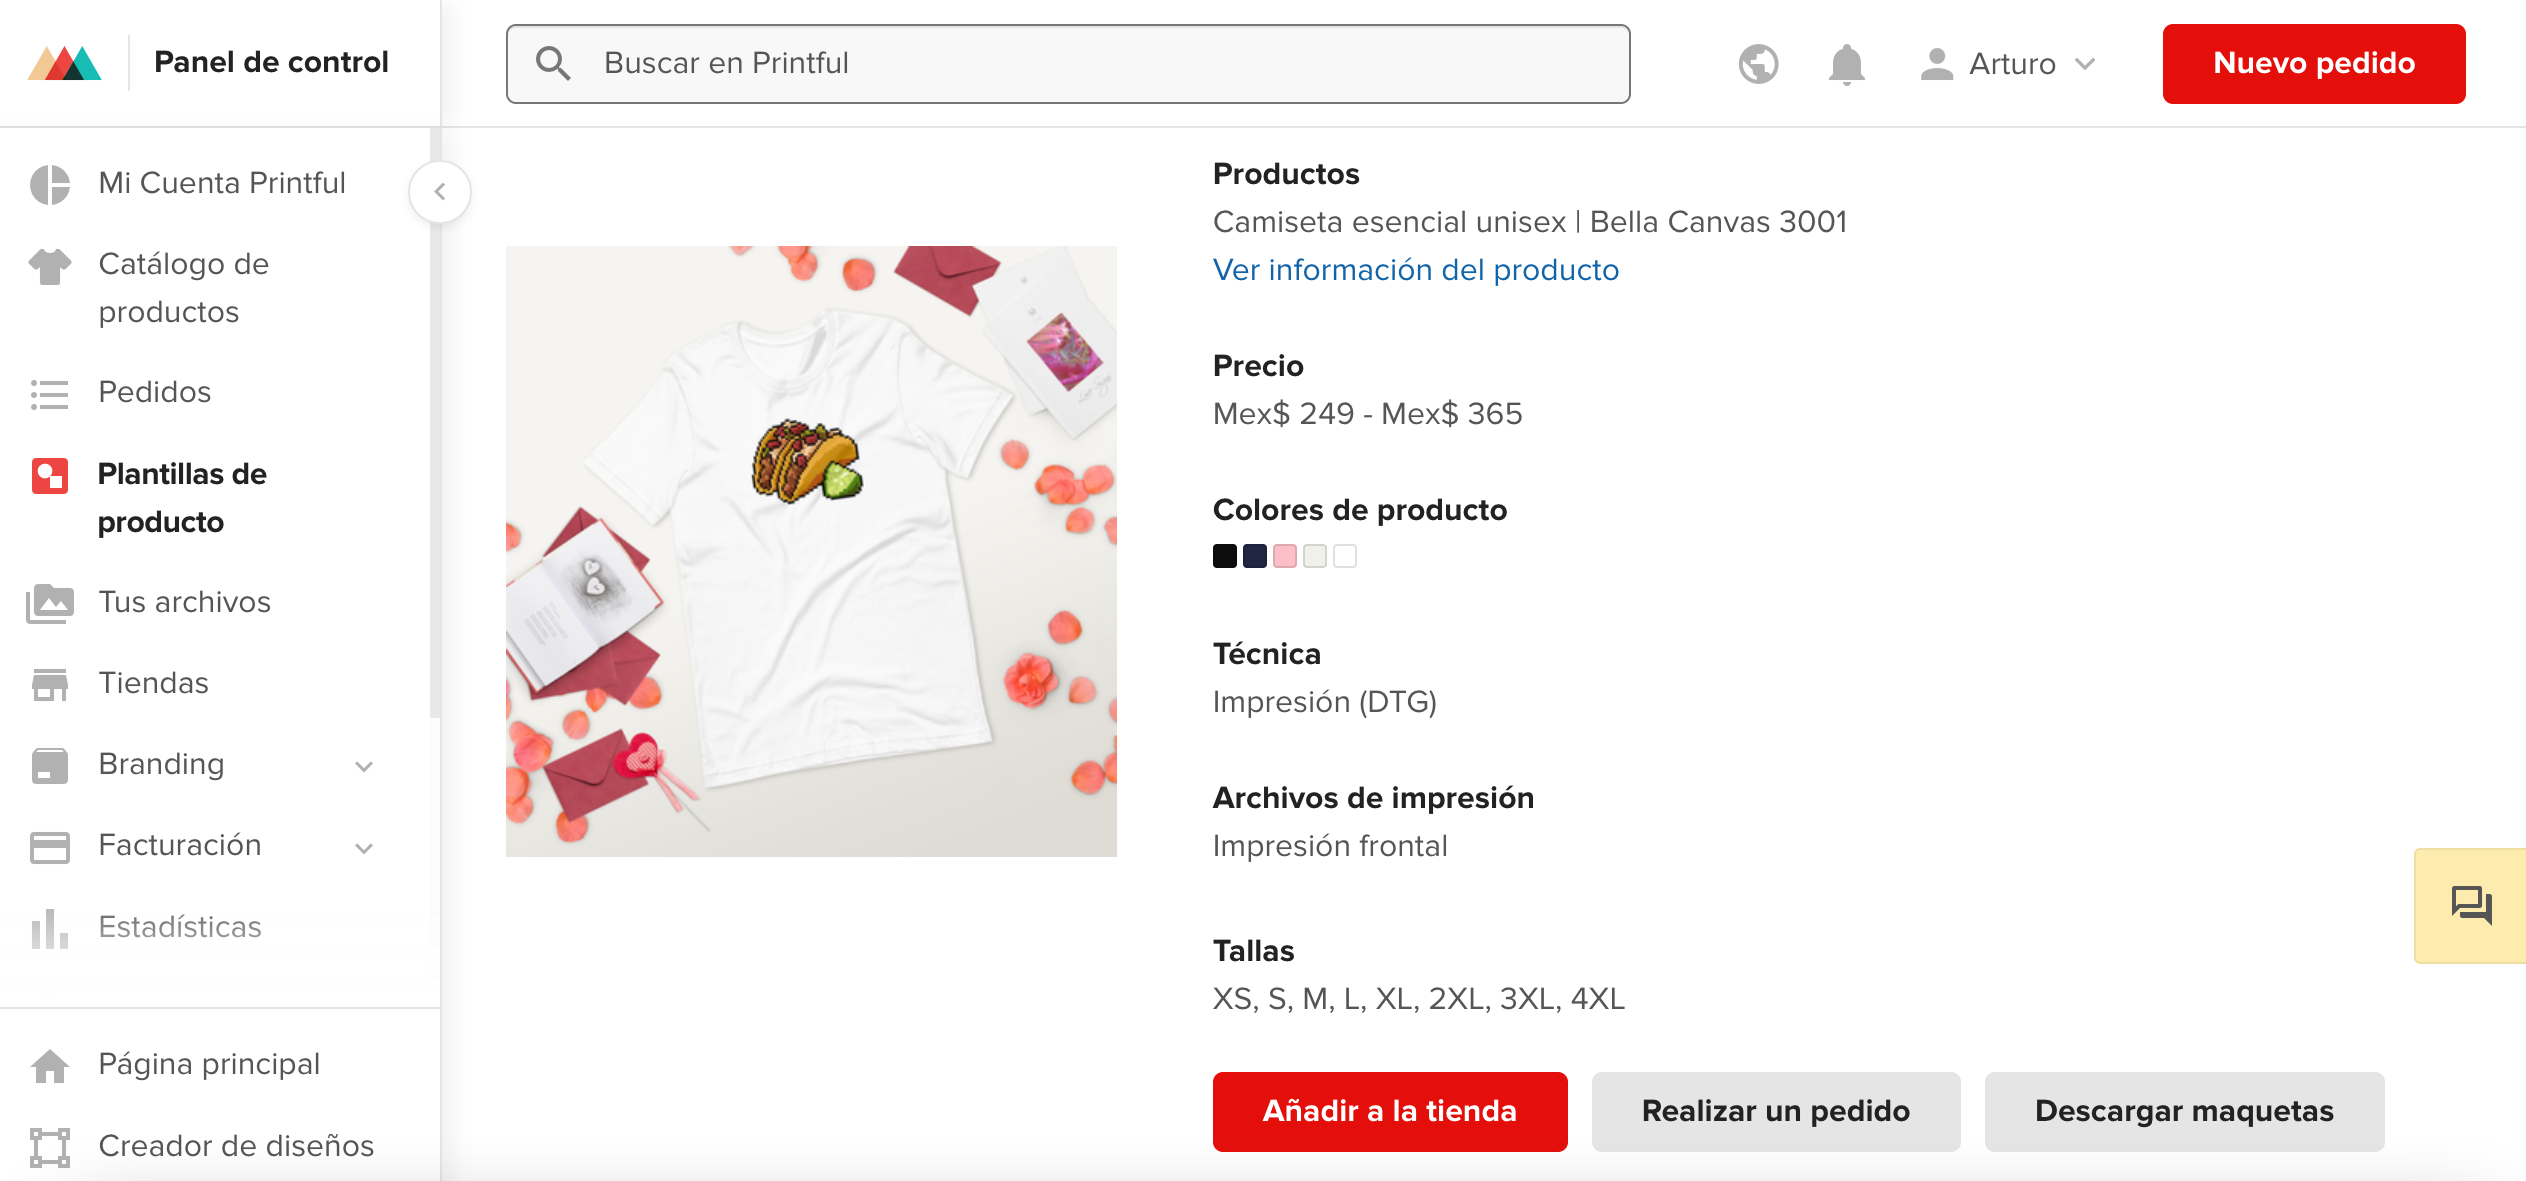2526x1181 pixels.
Task: Open the Arturo account dropdown
Action: [x=2008, y=64]
